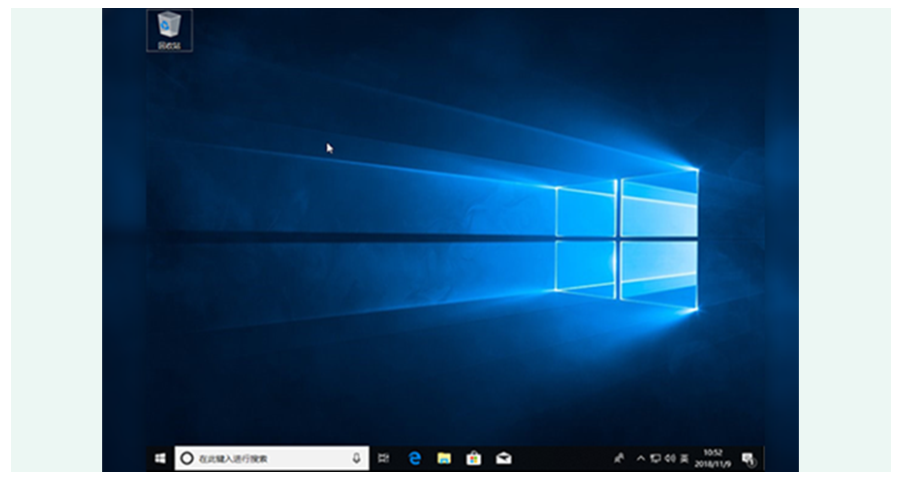897x479 pixels.
Task: Open the clock and date flyout
Action: [713, 458]
